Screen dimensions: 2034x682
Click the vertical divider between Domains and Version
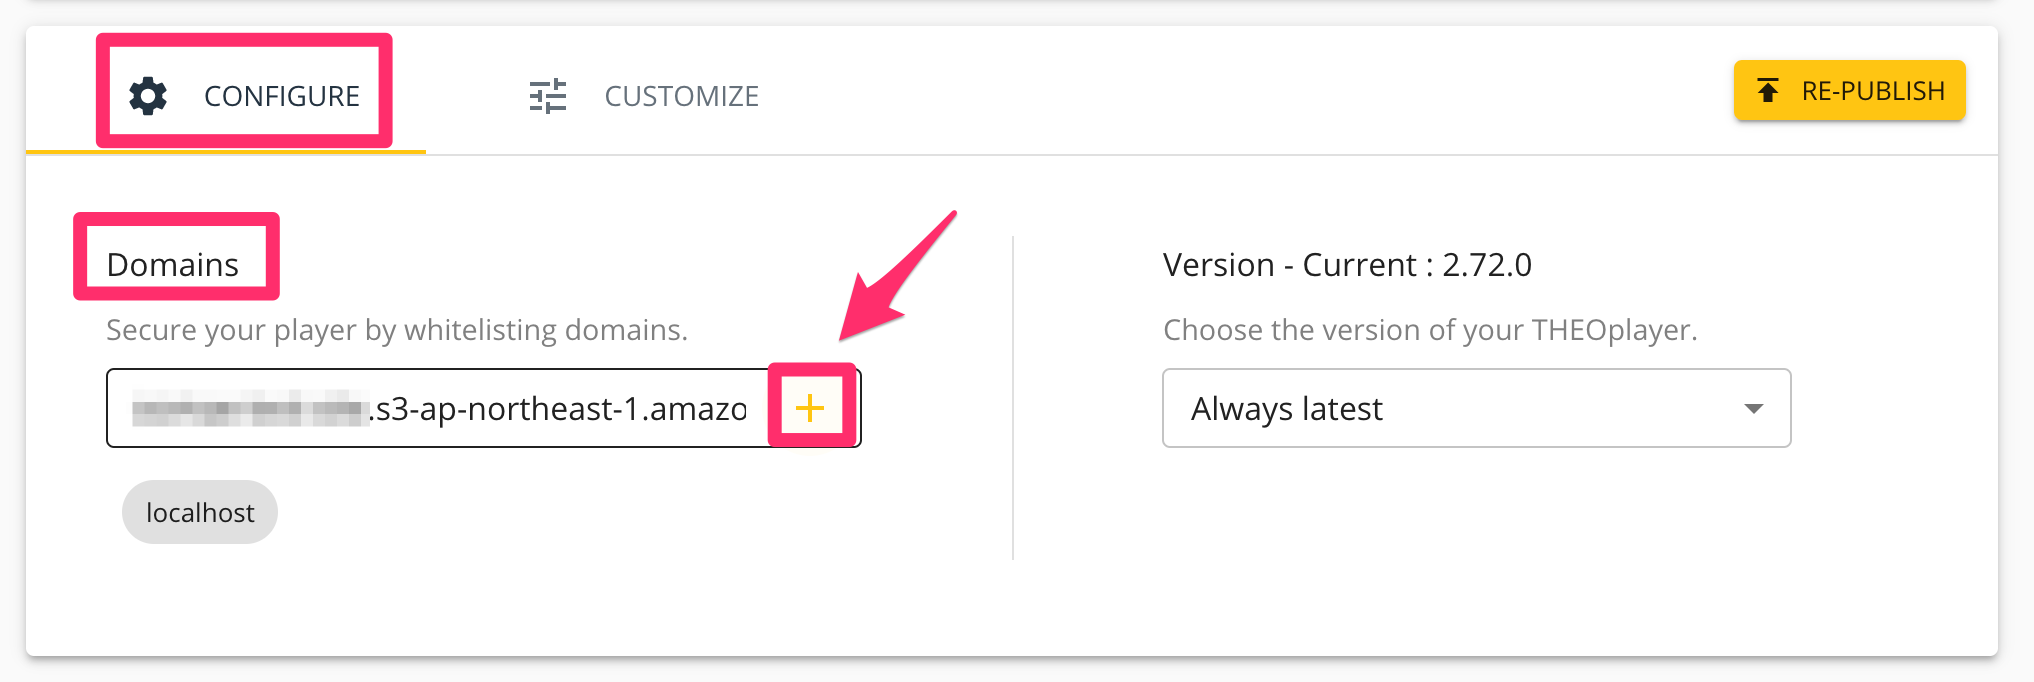[1013, 400]
